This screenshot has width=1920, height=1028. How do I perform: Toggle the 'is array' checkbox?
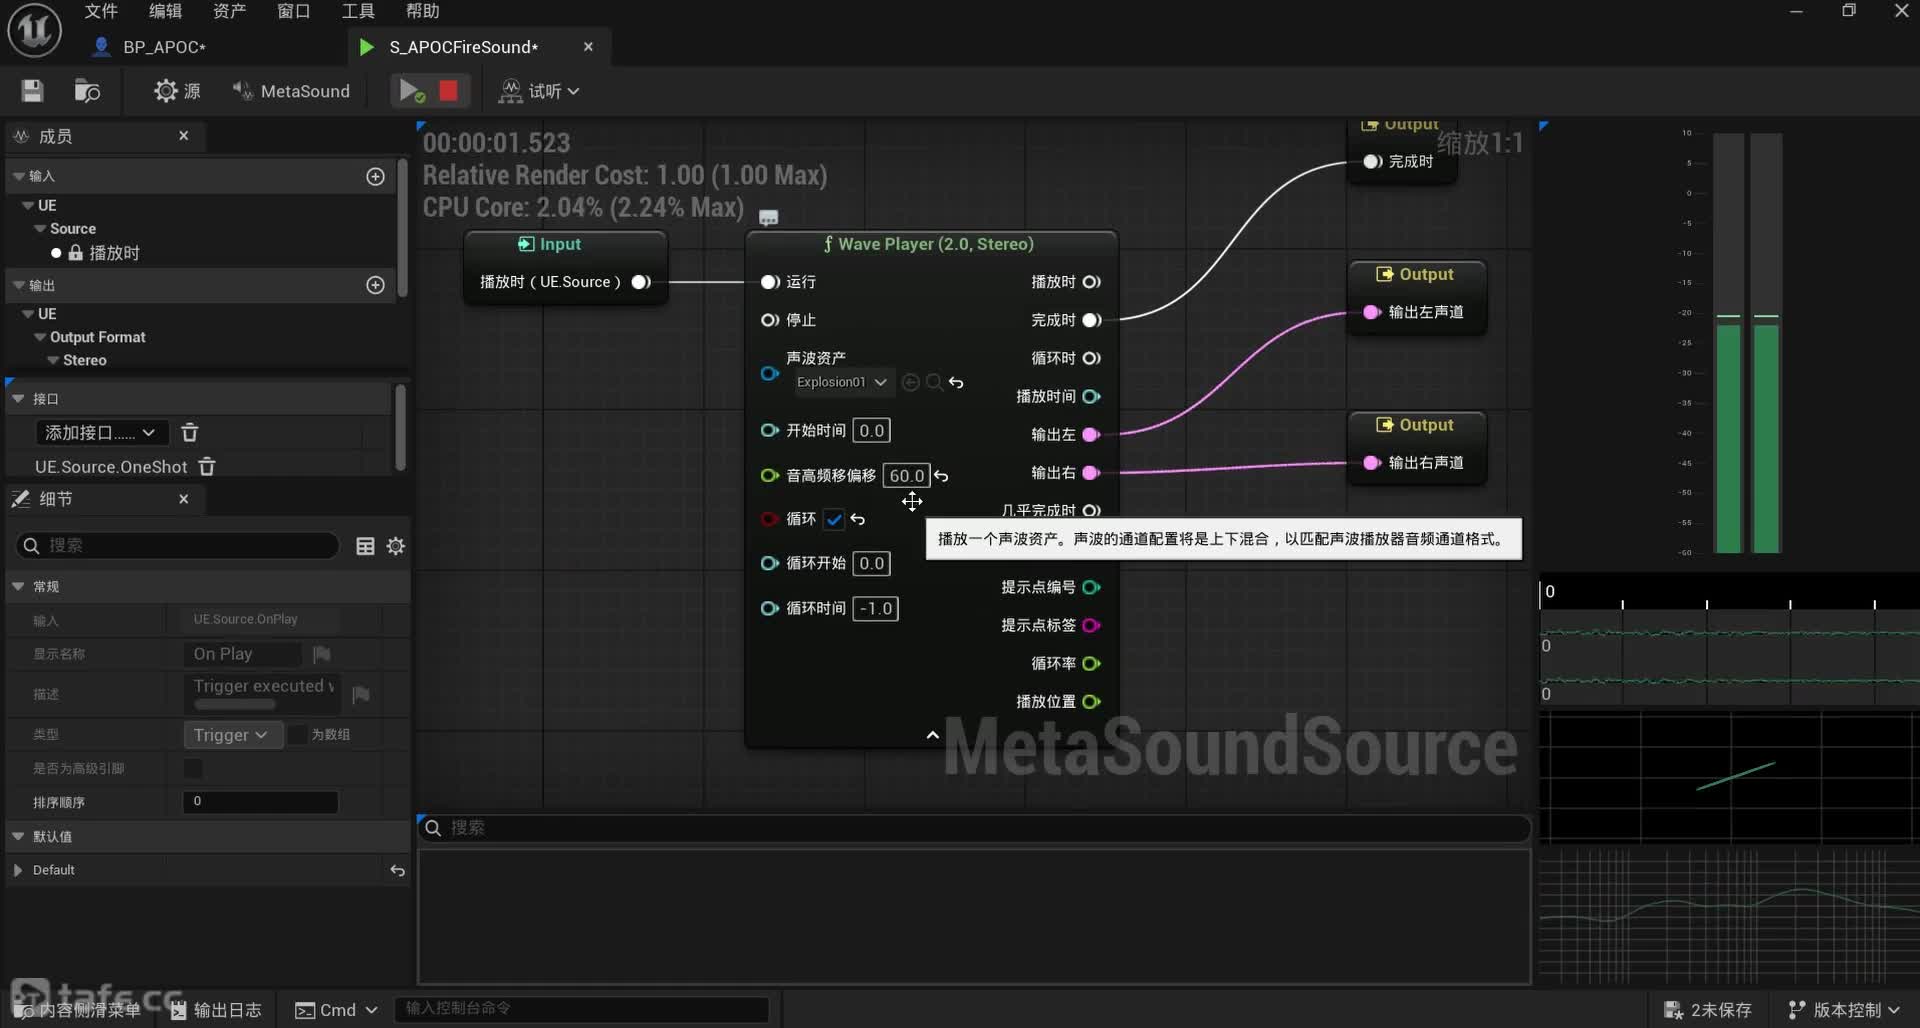click(298, 734)
